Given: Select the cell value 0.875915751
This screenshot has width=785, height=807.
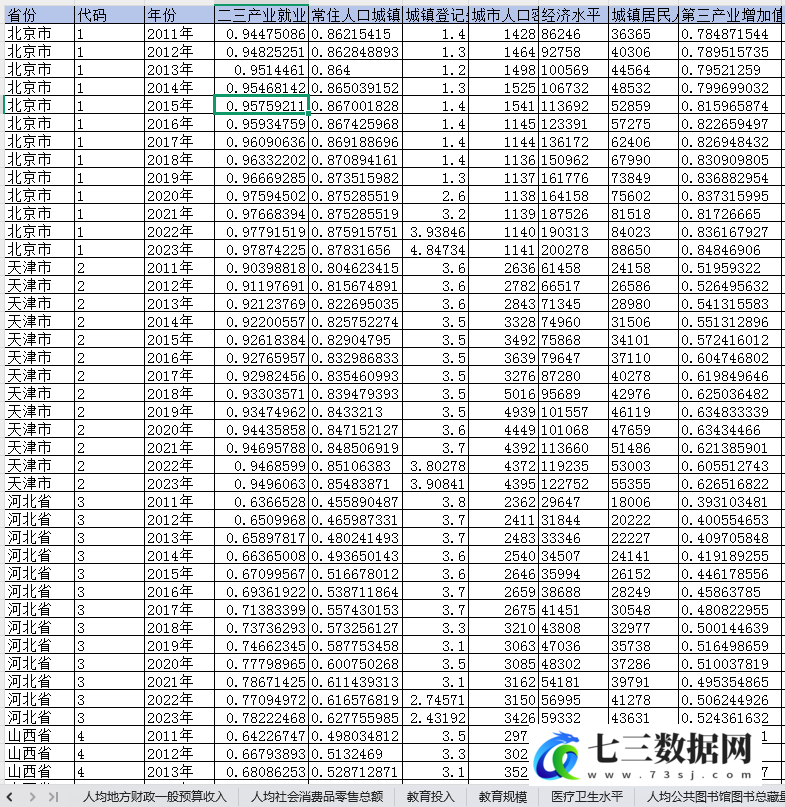Looking at the screenshot, I should 355,232.
